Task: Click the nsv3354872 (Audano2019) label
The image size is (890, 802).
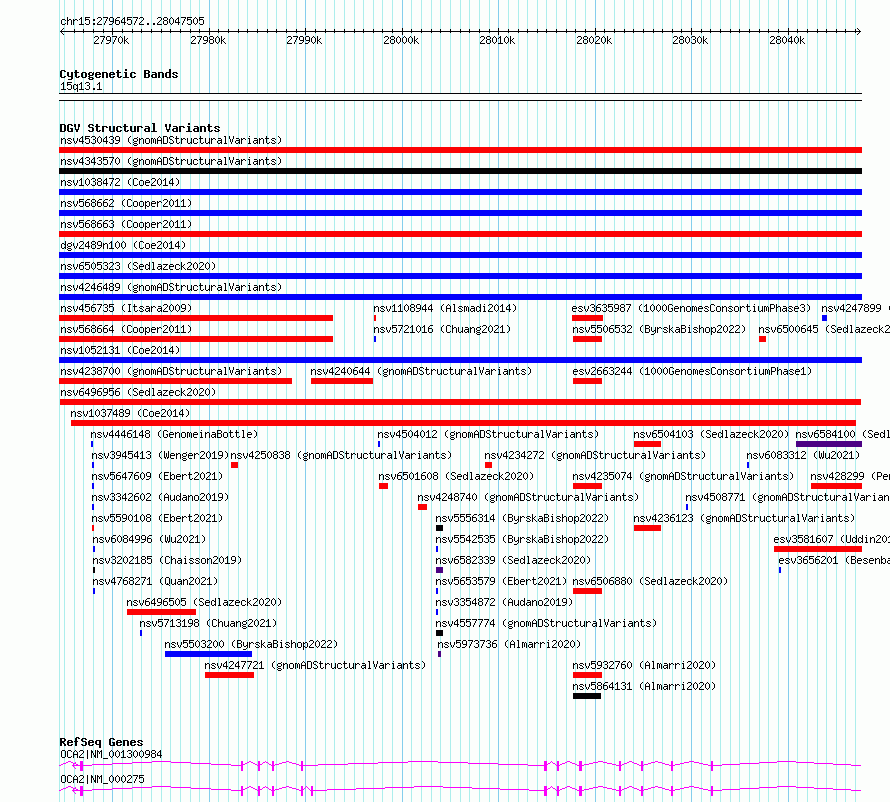Action: click(504, 602)
